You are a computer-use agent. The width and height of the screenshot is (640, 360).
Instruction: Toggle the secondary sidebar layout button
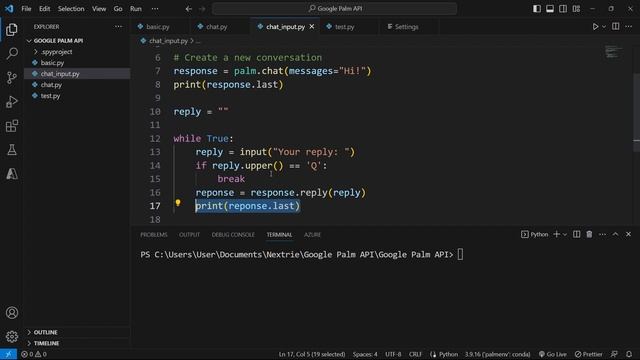pyautogui.click(x=563, y=9)
